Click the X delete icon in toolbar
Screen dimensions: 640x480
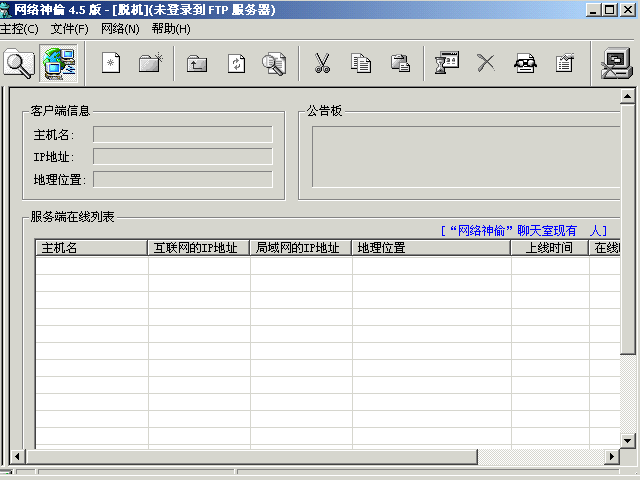click(486, 64)
